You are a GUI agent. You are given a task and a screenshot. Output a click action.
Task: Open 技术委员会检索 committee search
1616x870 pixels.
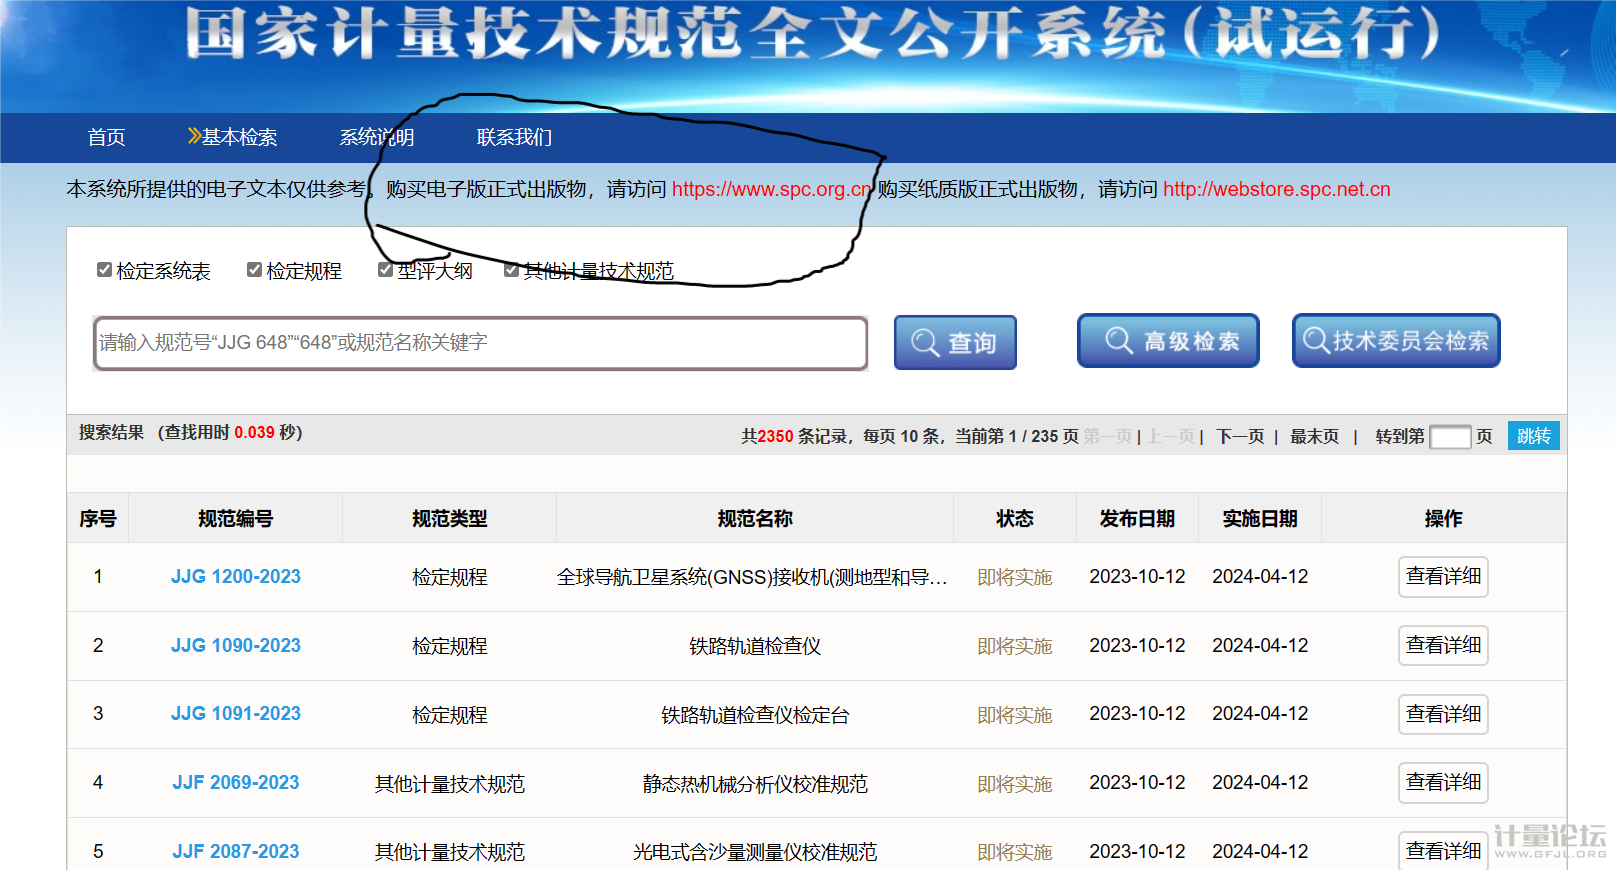point(1395,341)
